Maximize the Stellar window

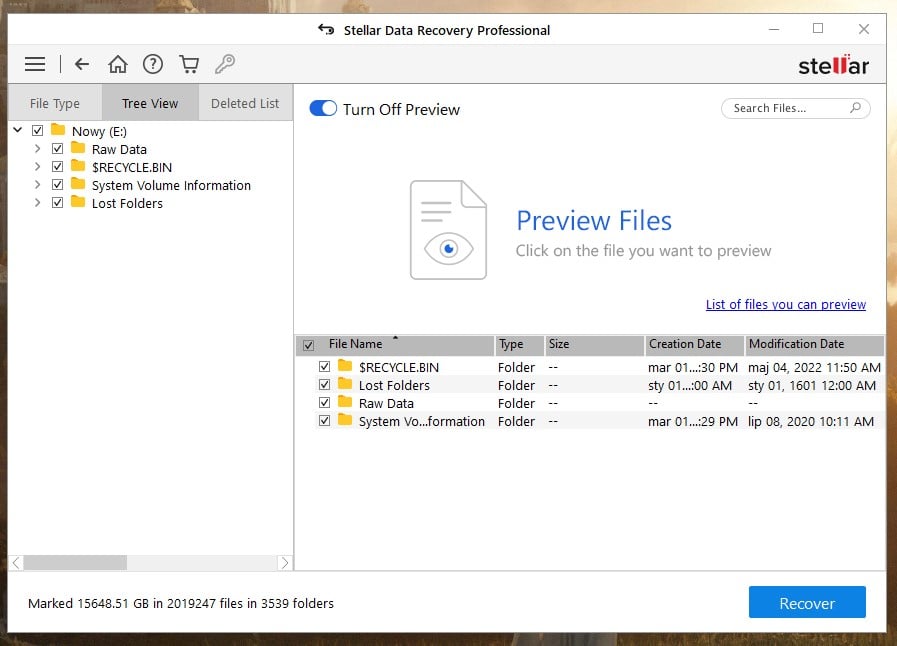(x=818, y=29)
